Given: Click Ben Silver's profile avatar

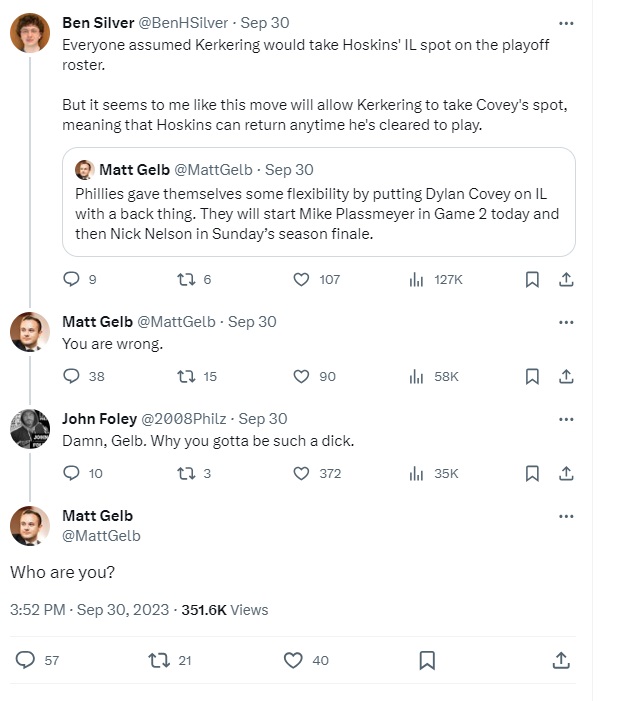Looking at the screenshot, I should (x=30, y=33).
